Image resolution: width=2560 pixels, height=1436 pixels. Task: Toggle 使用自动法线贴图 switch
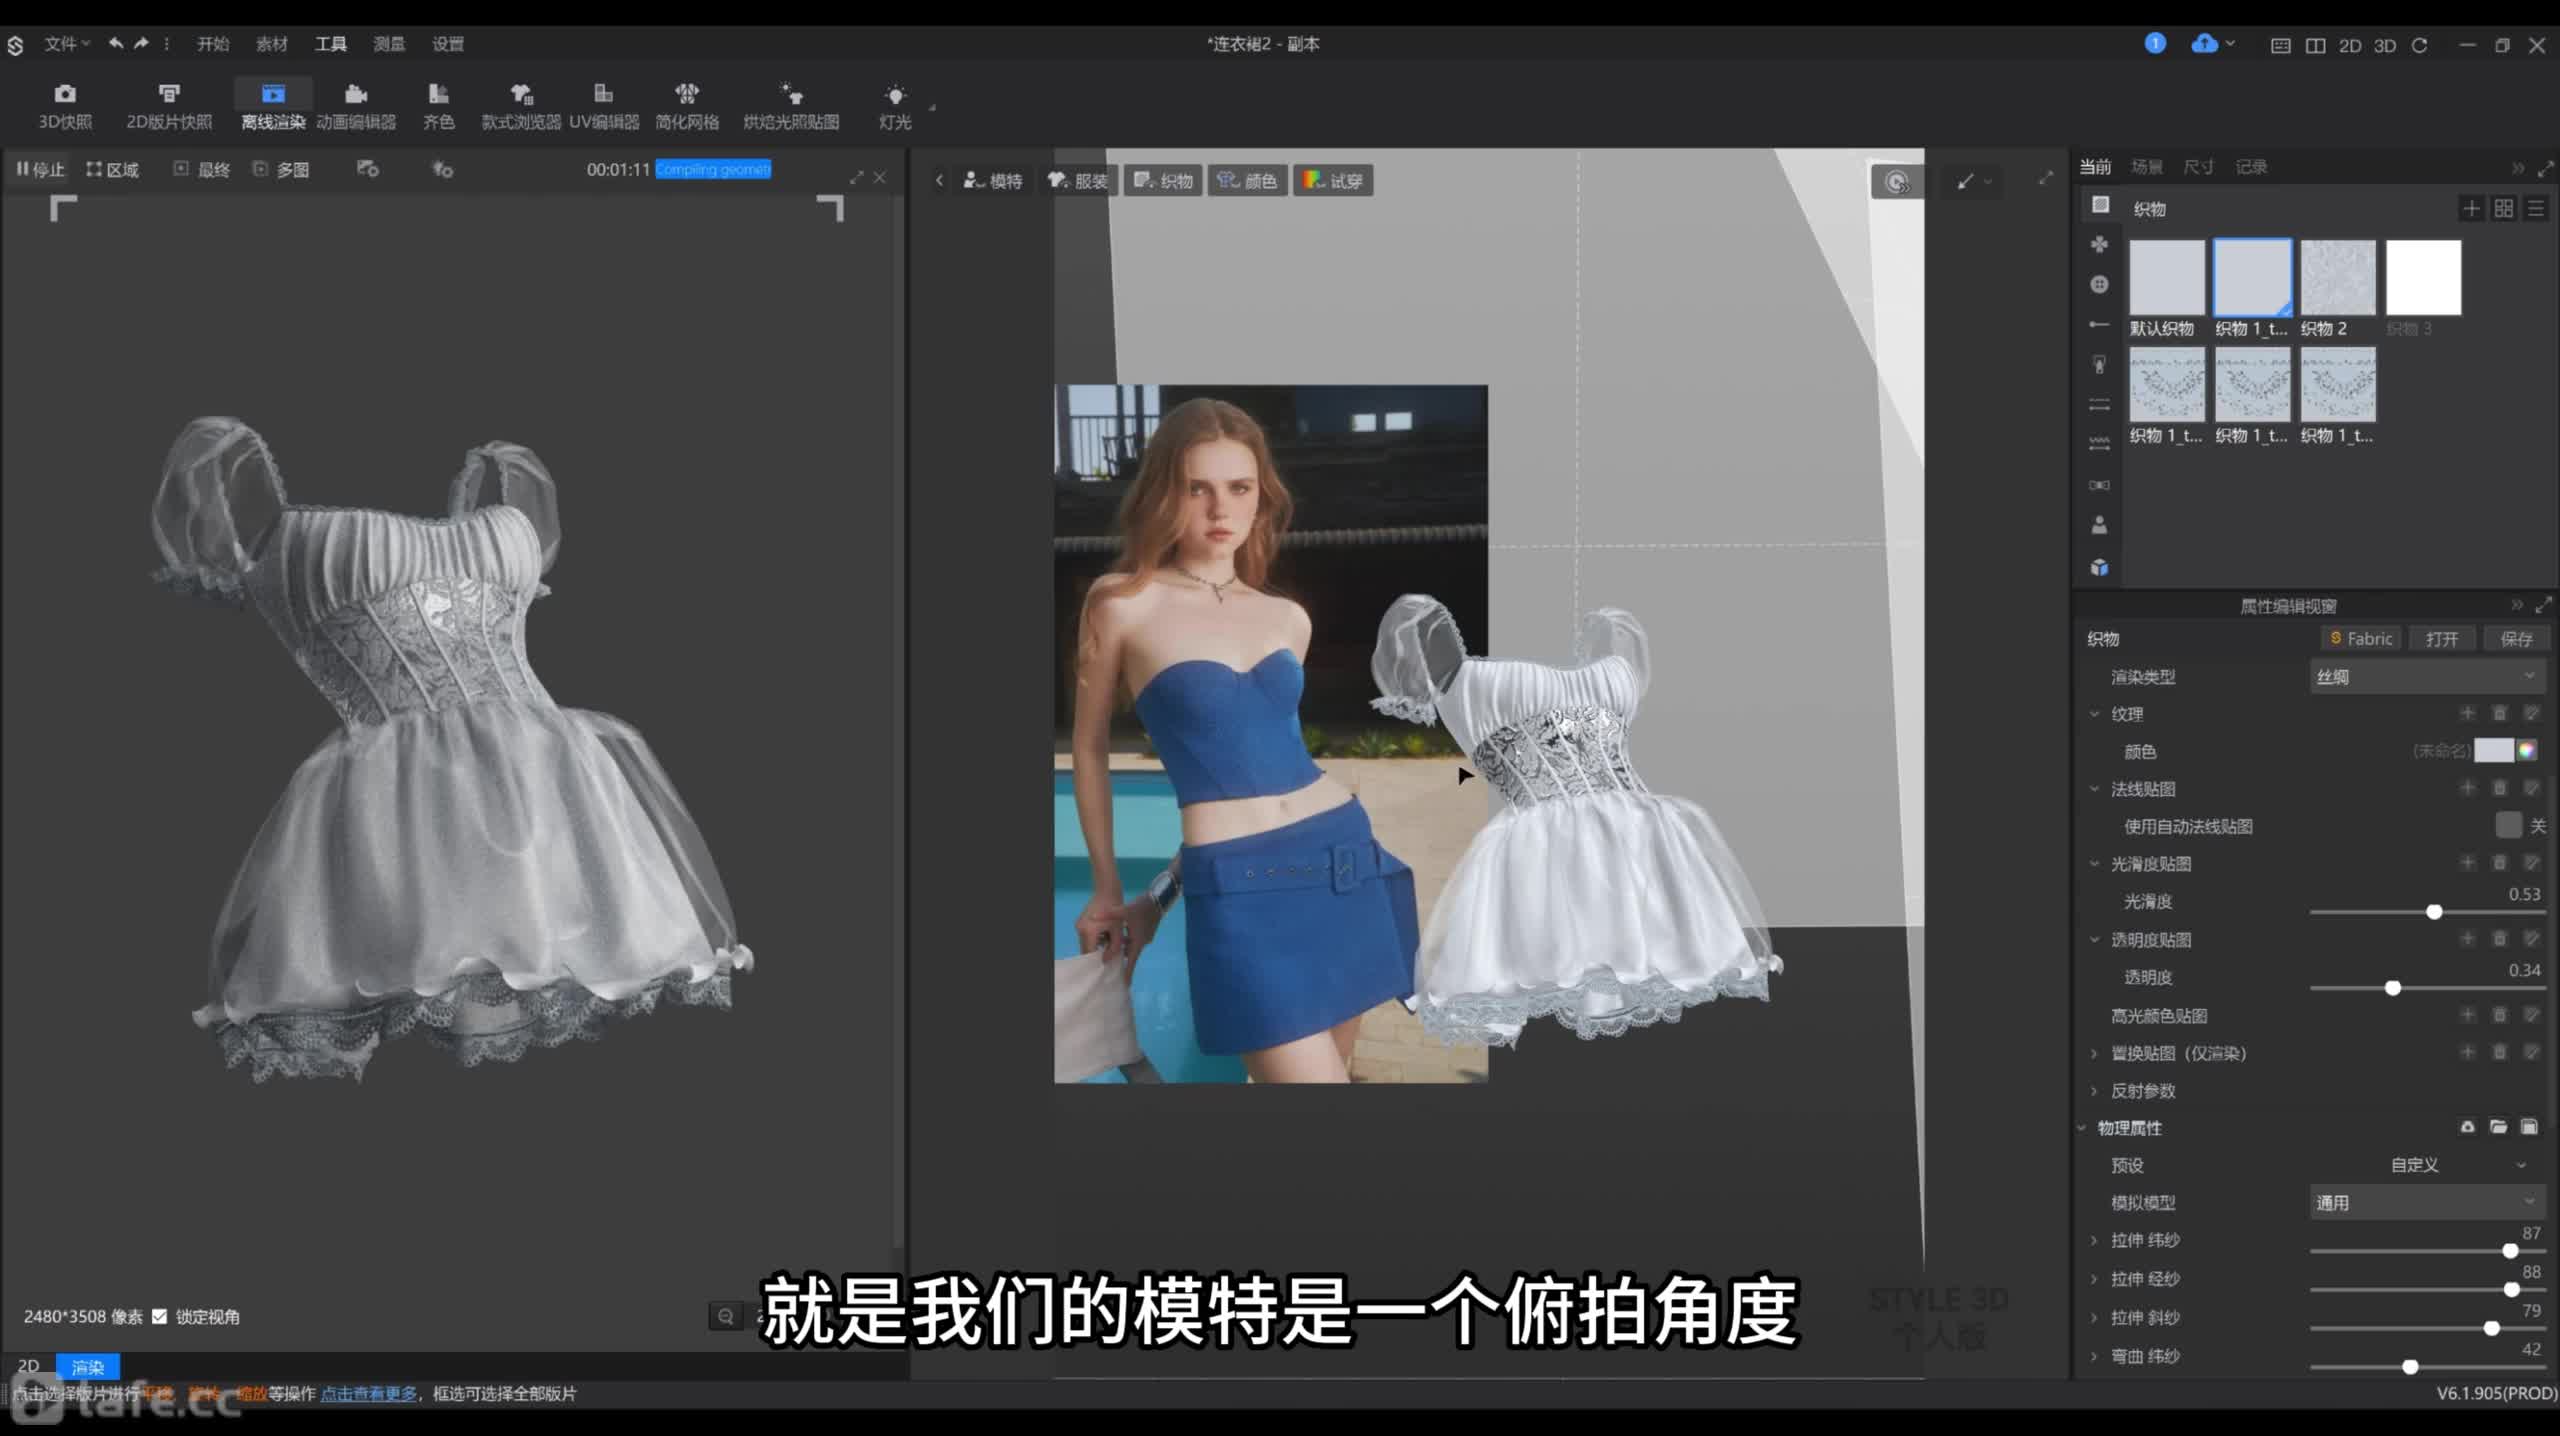2509,825
